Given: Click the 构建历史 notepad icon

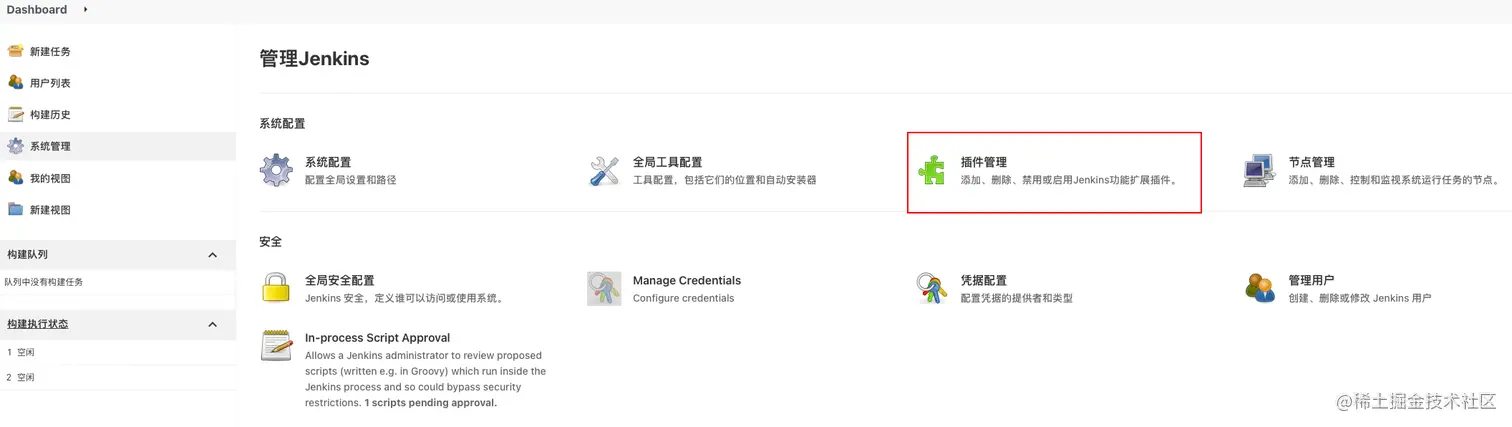Looking at the screenshot, I should click(x=15, y=114).
